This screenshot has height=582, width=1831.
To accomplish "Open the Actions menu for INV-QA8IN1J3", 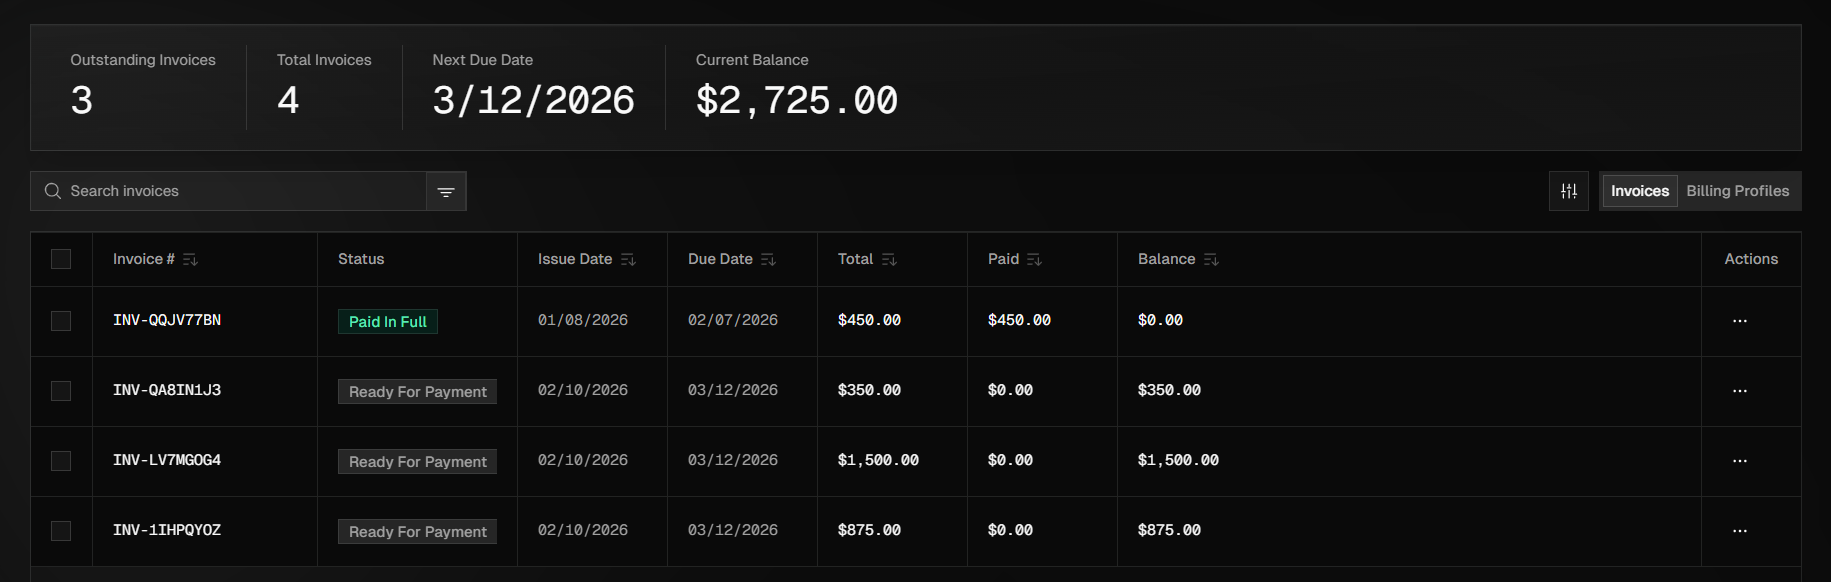I will point(1740,391).
